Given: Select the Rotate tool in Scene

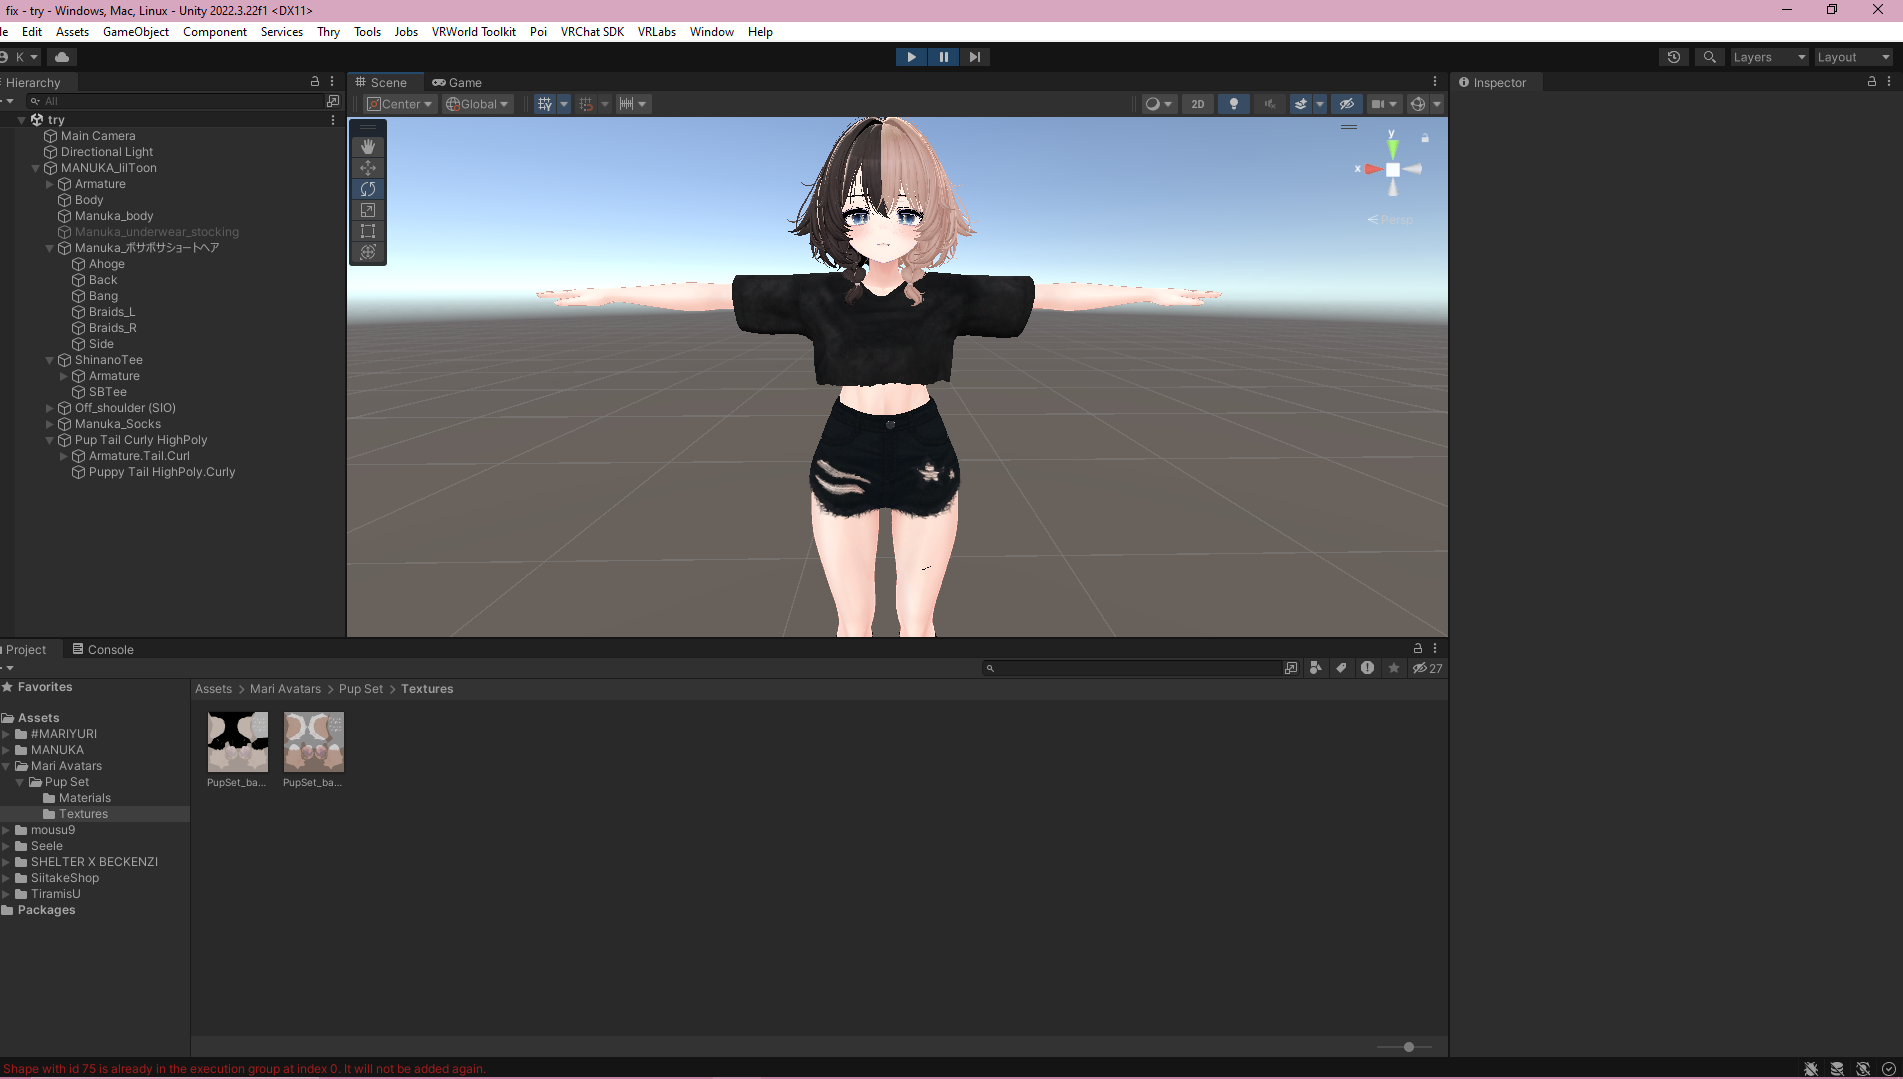Looking at the screenshot, I should pos(368,189).
